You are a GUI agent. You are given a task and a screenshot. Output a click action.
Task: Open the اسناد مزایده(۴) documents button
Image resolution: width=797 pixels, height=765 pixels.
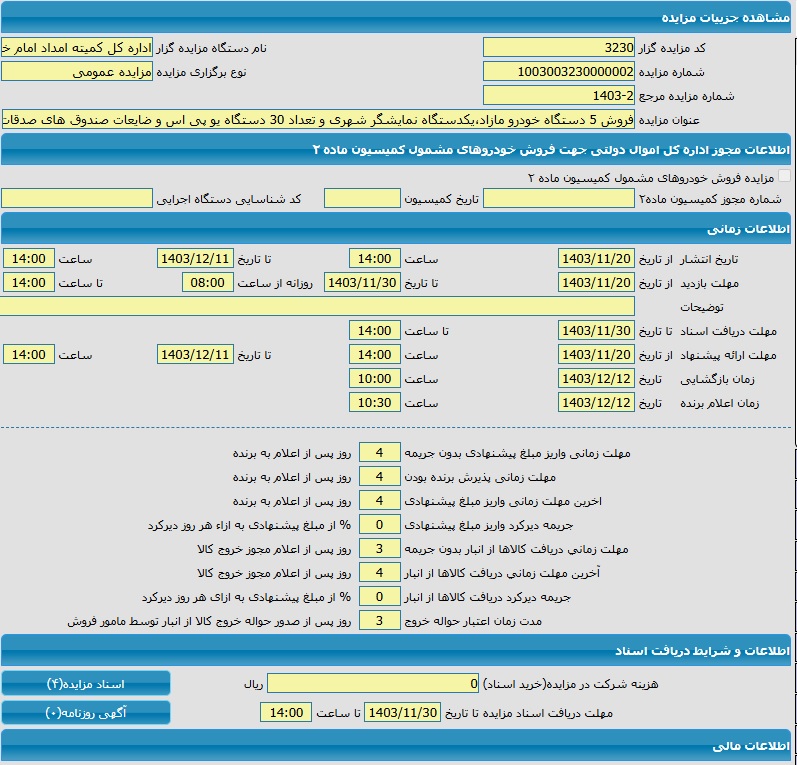86,683
